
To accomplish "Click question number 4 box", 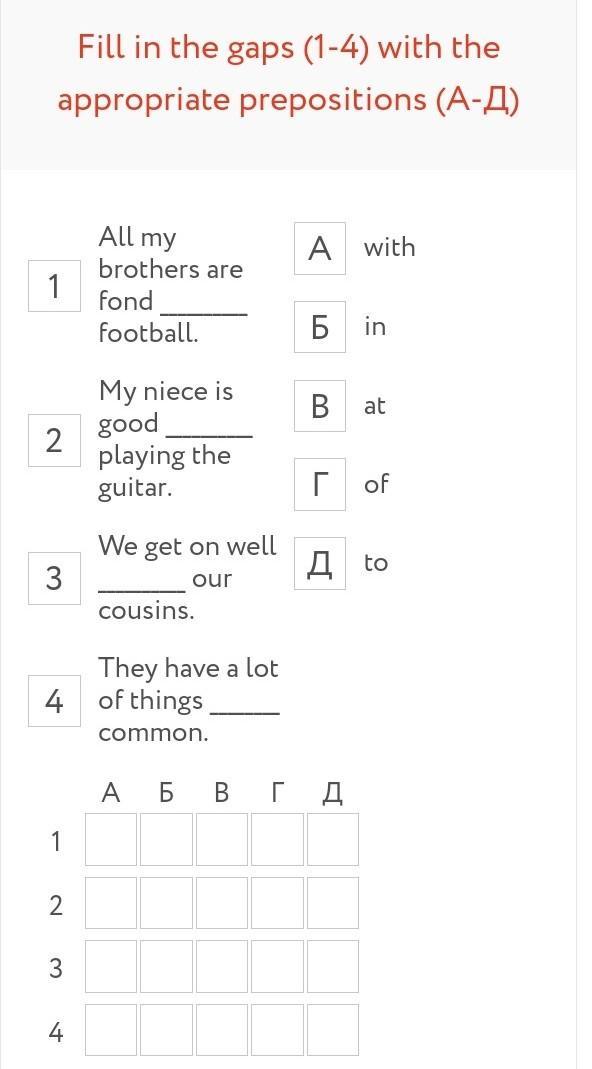I will click(54, 701).
